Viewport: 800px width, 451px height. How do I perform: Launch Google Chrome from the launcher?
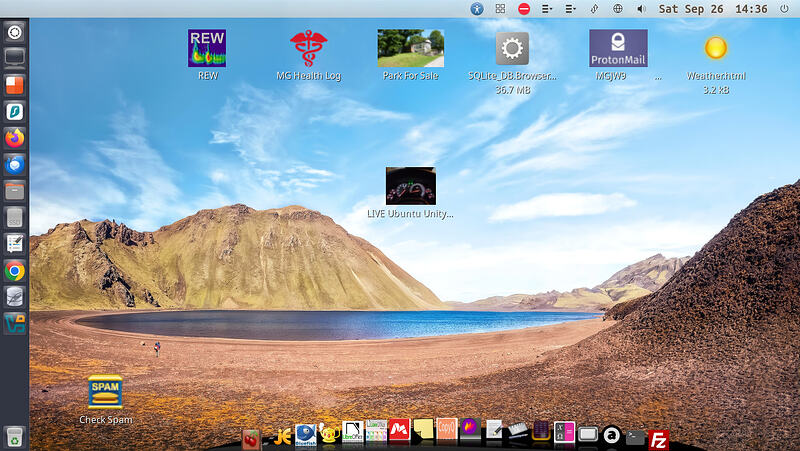(x=14, y=271)
